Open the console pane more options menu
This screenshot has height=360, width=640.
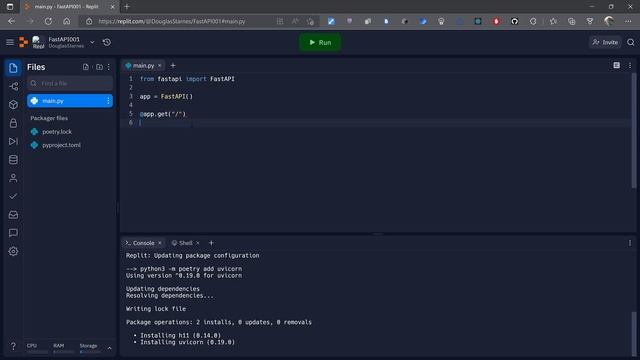[x=630, y=243]
